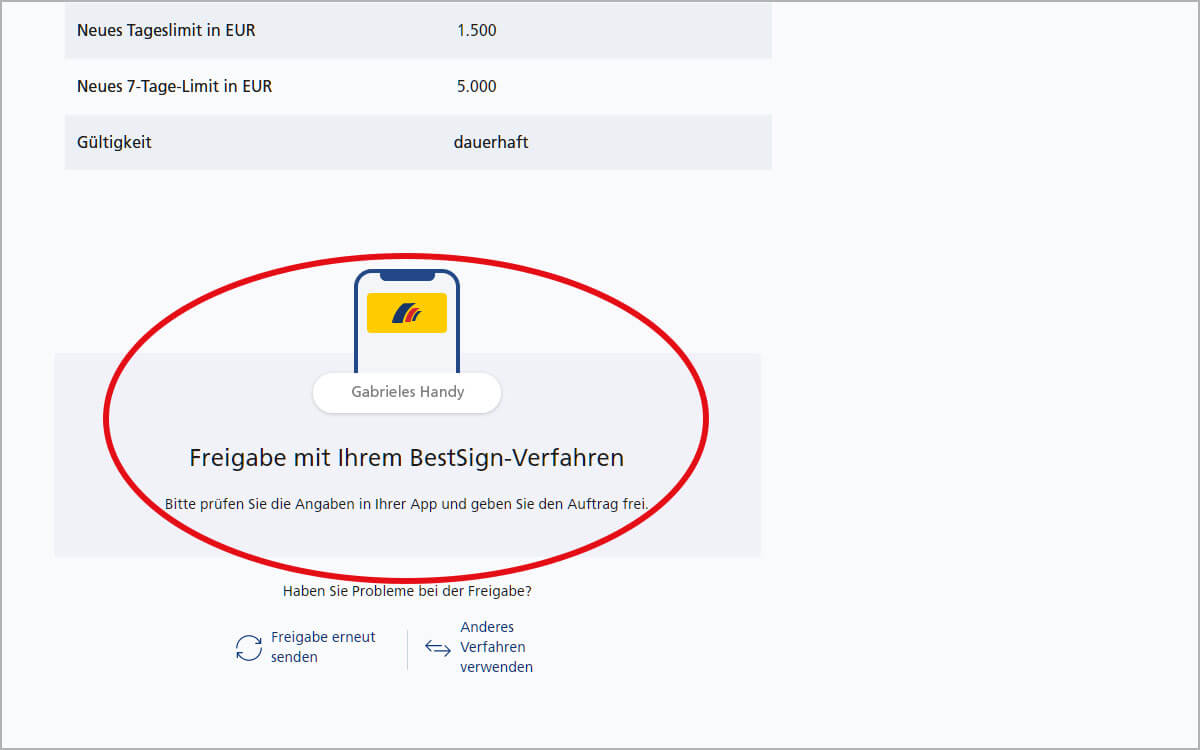Click the double-arrow icon beside Anderes Verfahren
The height and width of the screenshot is (750, 1200).
pos(437,647)
